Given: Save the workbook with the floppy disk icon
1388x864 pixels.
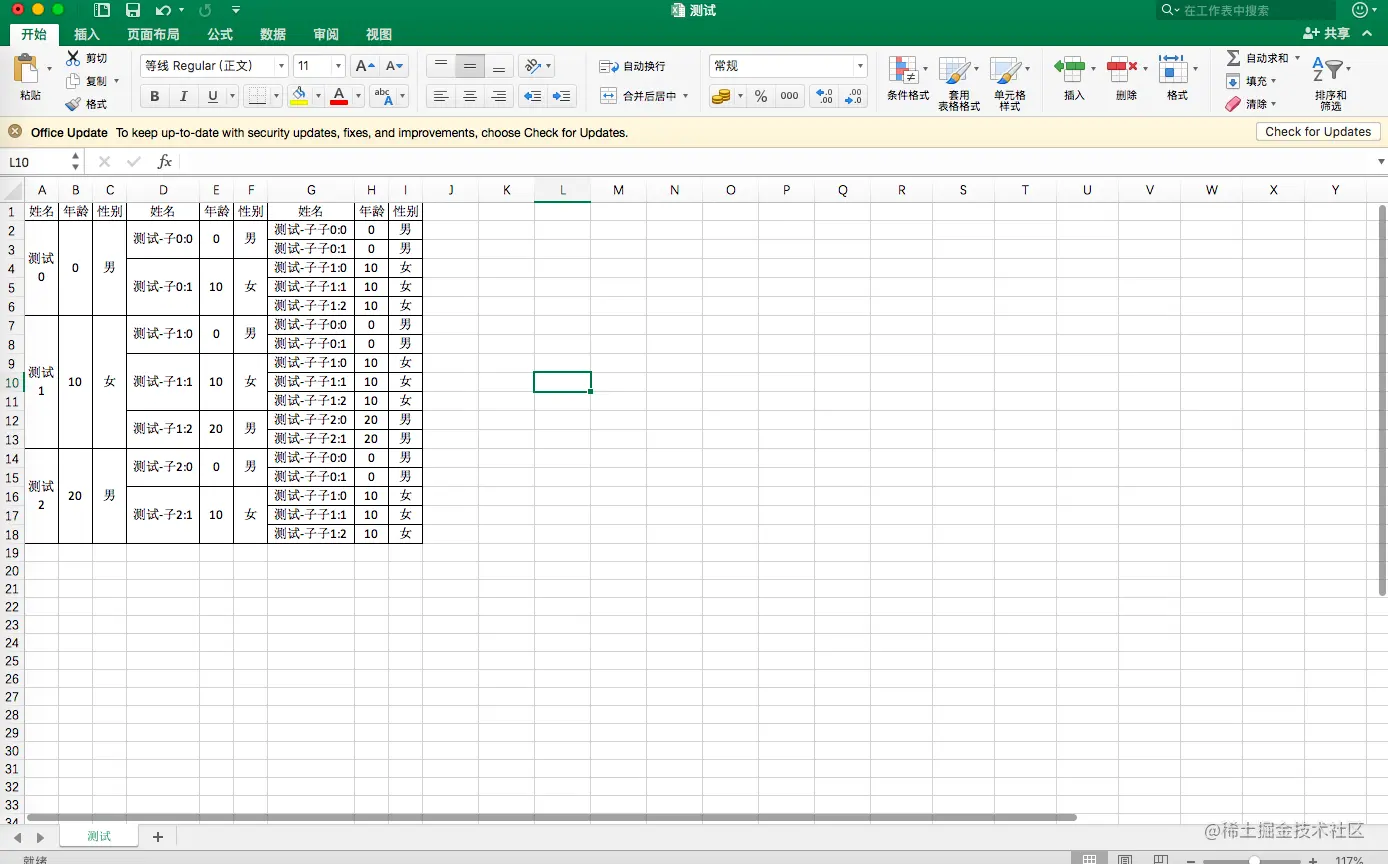Looking at the screenshot, I should click(133, 10).
